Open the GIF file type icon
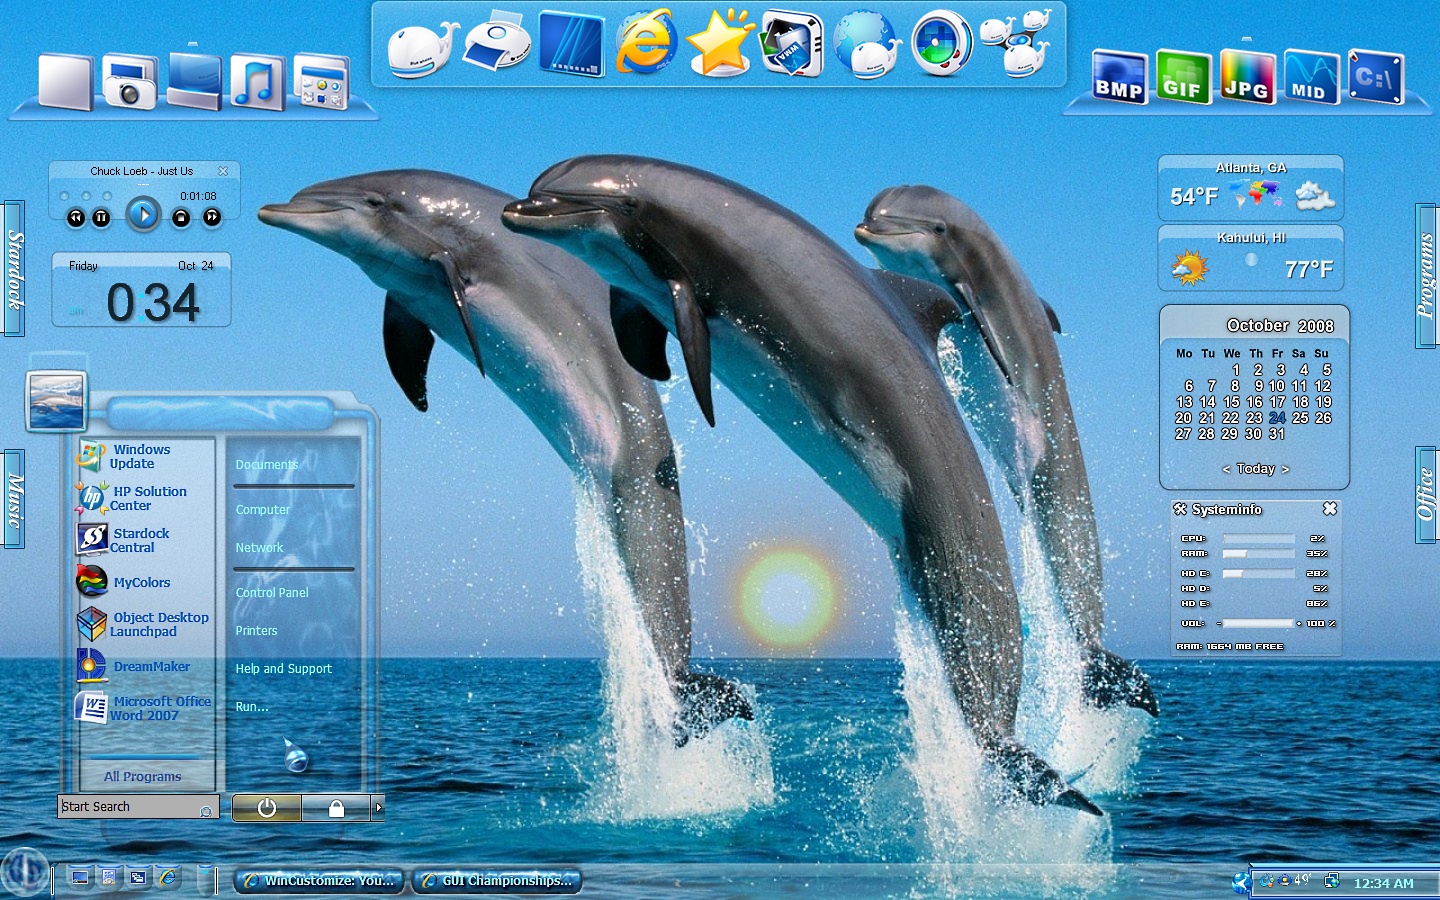 click(1182, 78)
